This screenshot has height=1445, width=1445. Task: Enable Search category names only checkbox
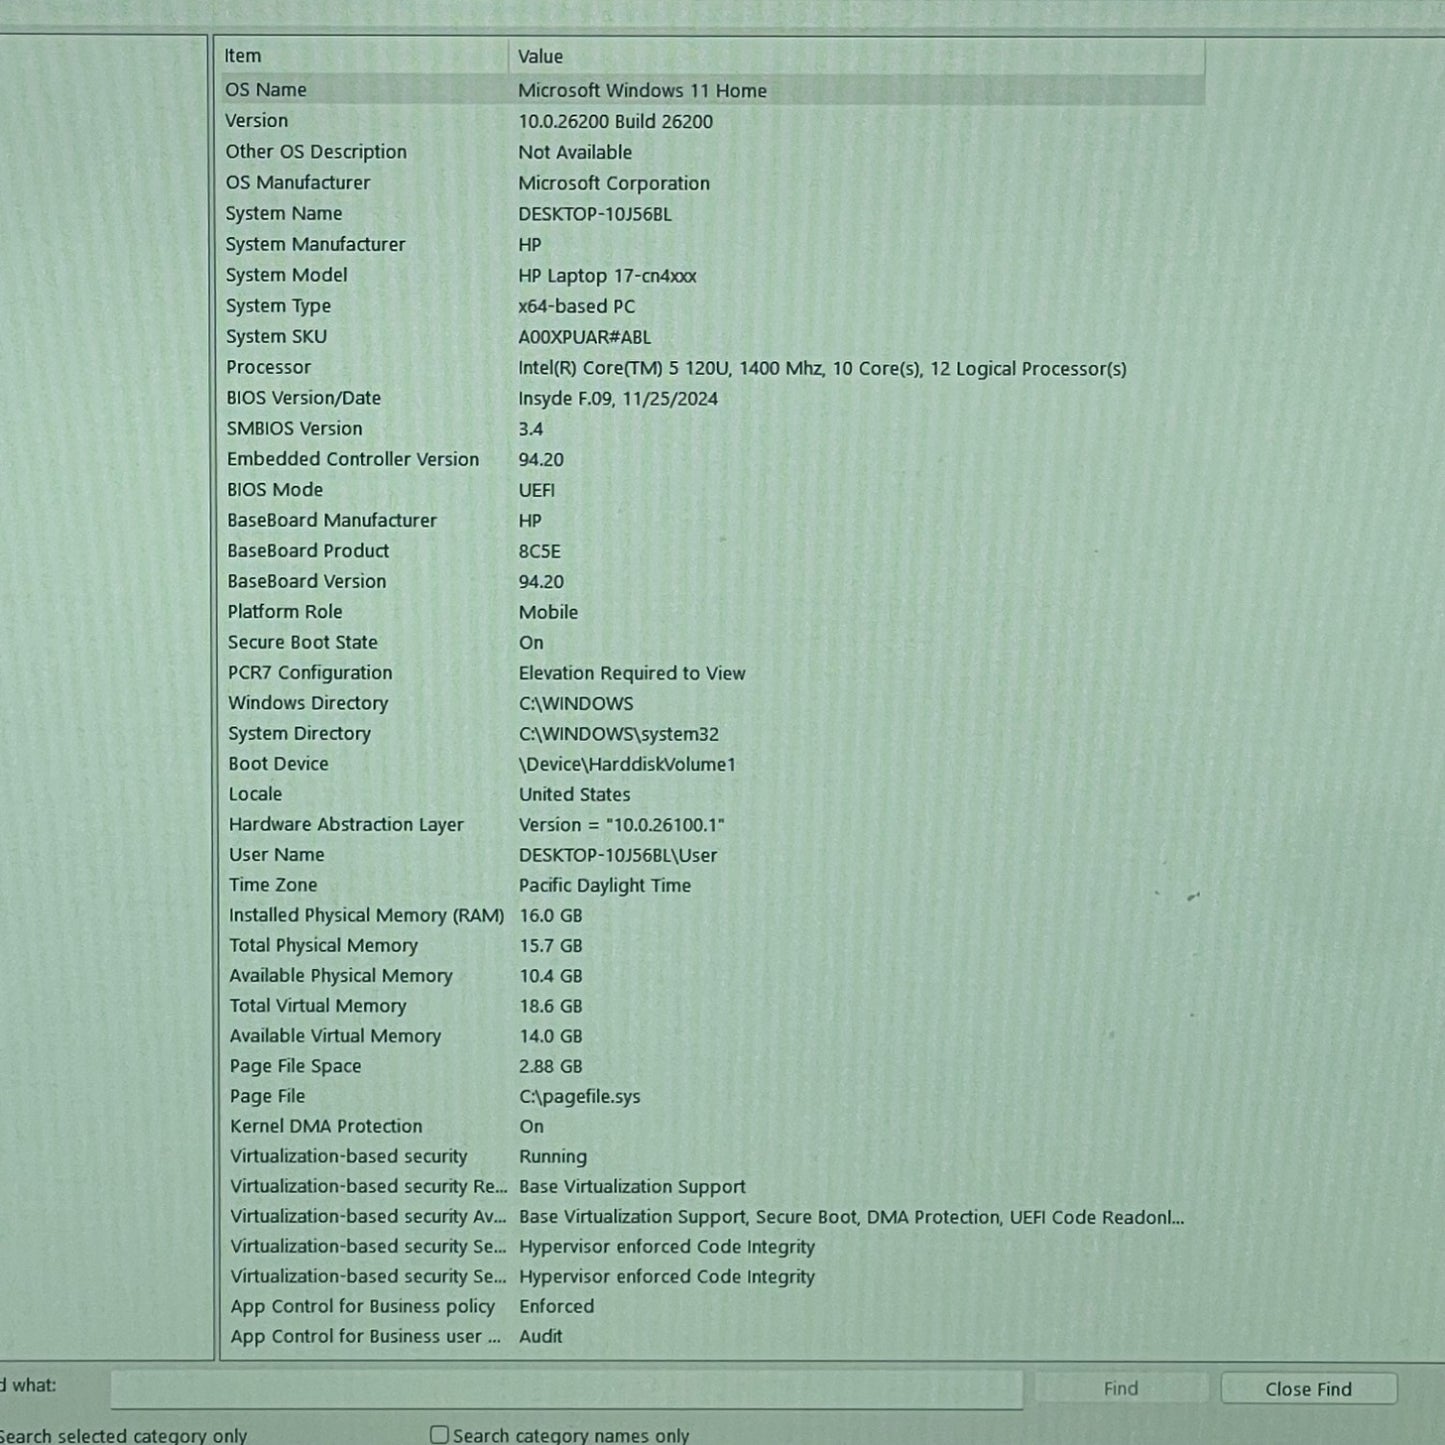(x=439, y=1435)
